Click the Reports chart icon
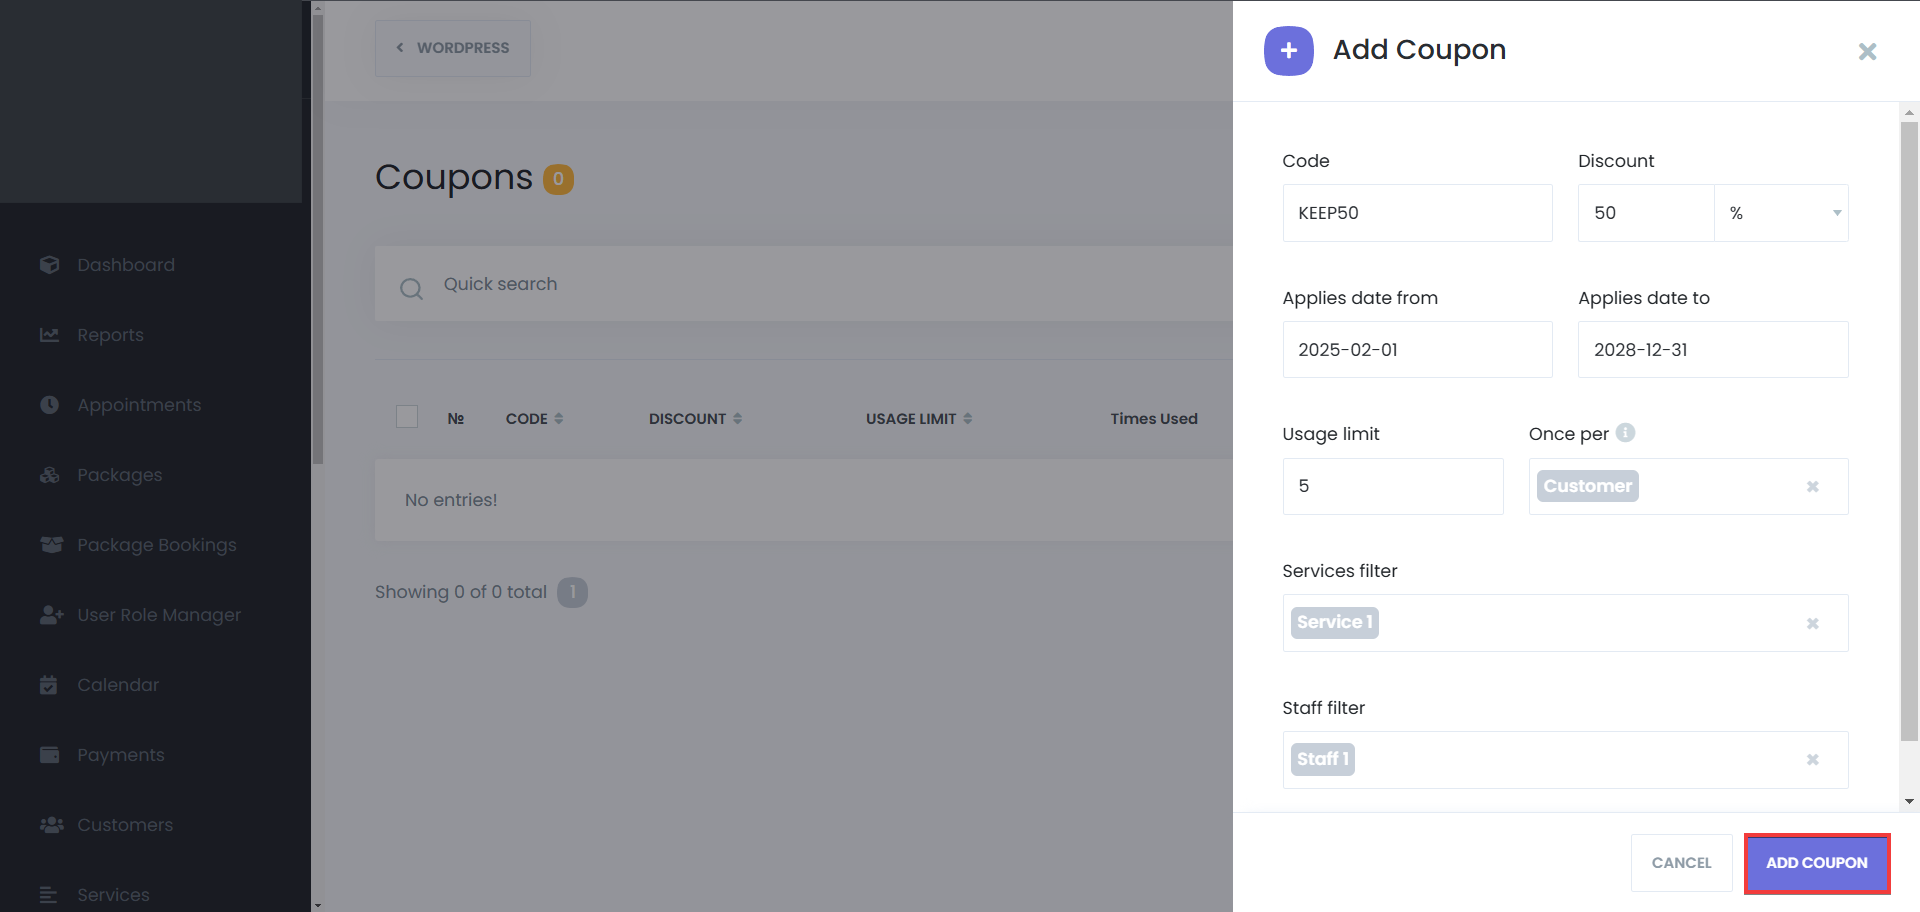Viewport: 1920px width, 912px height. (50, 335)
